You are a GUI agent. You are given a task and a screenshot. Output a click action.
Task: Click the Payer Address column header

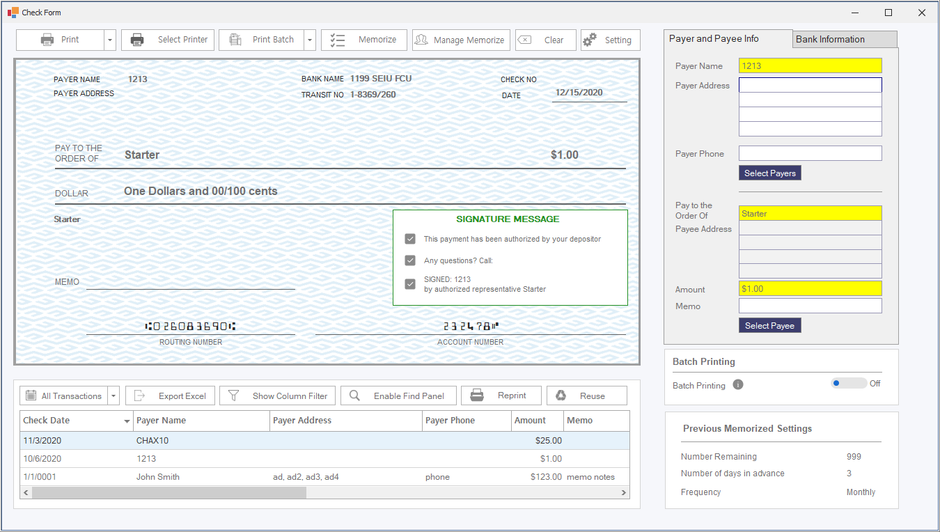[x=346, y=421]
